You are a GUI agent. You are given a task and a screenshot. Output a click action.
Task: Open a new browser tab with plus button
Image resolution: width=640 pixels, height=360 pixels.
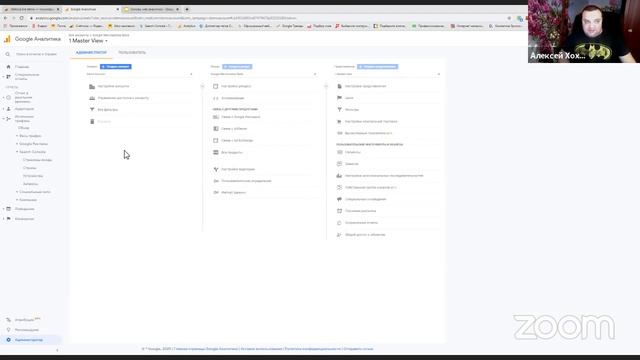[187, 9]
